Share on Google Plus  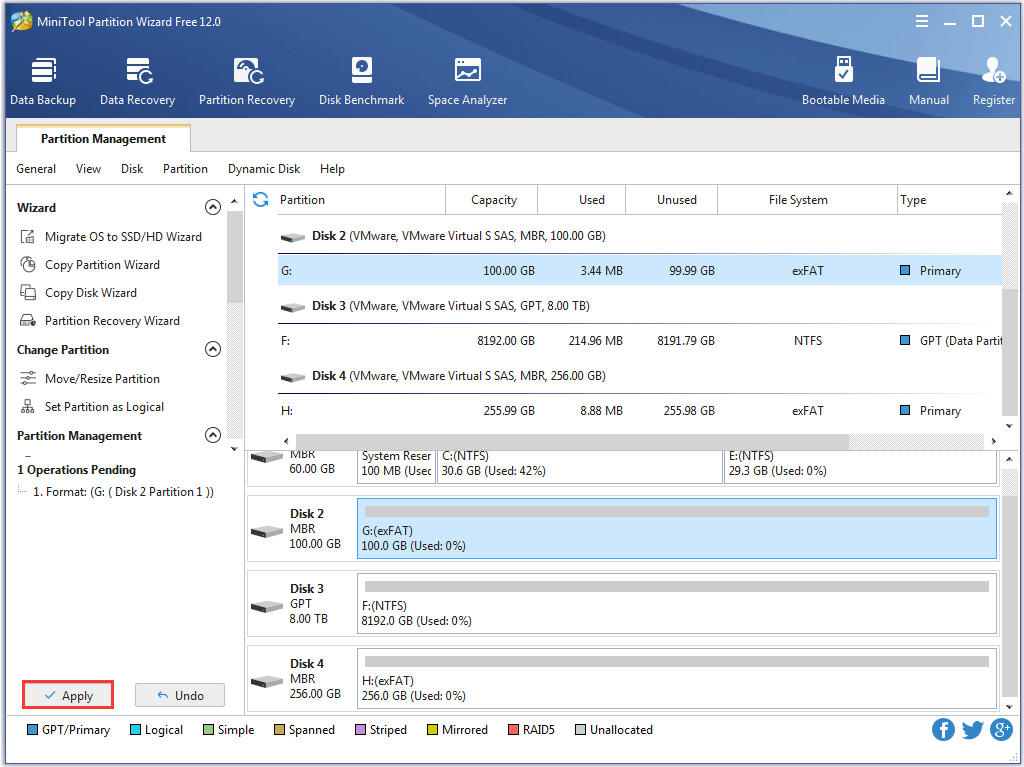[x=1001, y=729]
